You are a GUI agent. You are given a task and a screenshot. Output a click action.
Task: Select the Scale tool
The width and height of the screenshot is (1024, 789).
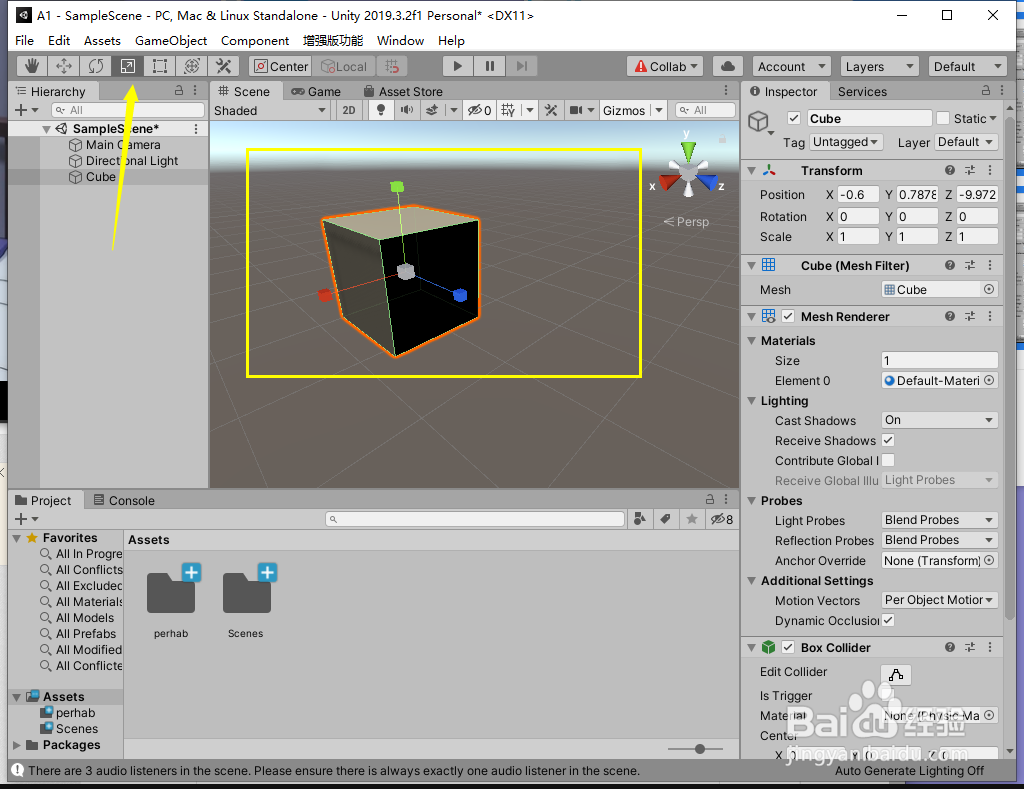127,66
